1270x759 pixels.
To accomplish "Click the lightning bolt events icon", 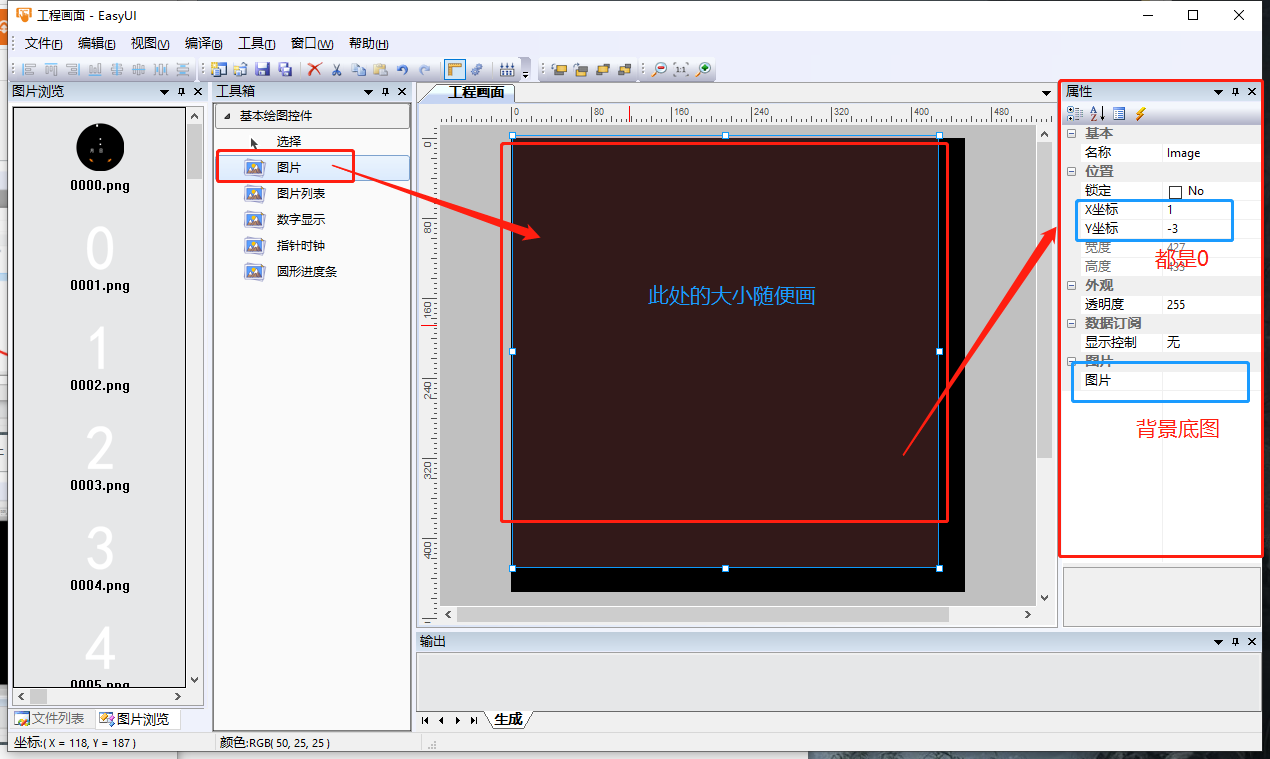I will pos(1140,114).
